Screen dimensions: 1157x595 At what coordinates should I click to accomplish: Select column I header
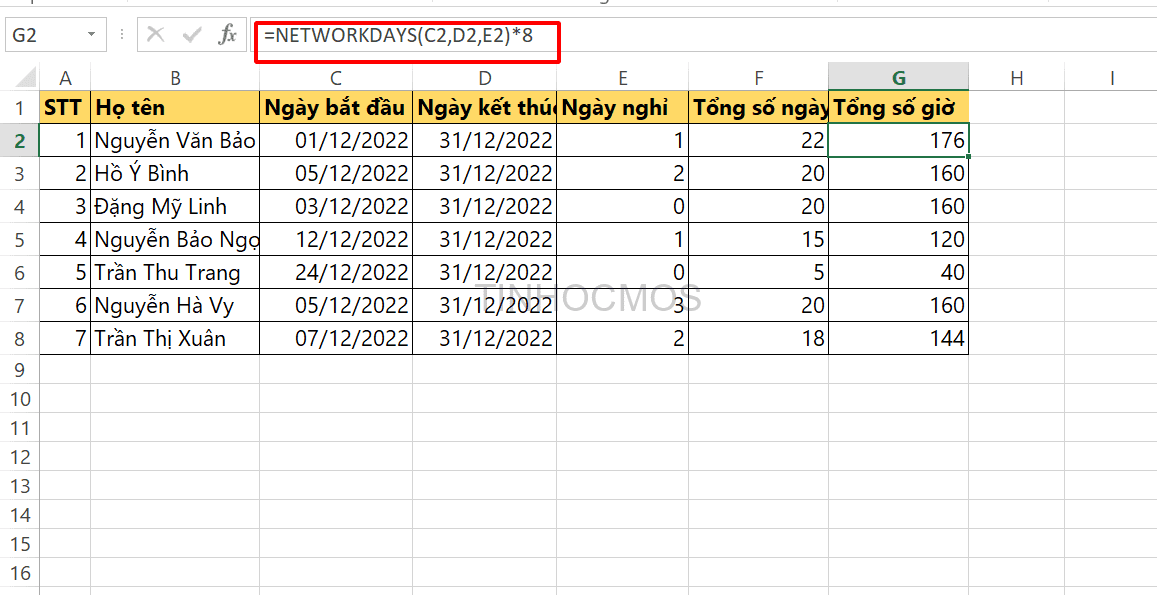(1111, 77)
